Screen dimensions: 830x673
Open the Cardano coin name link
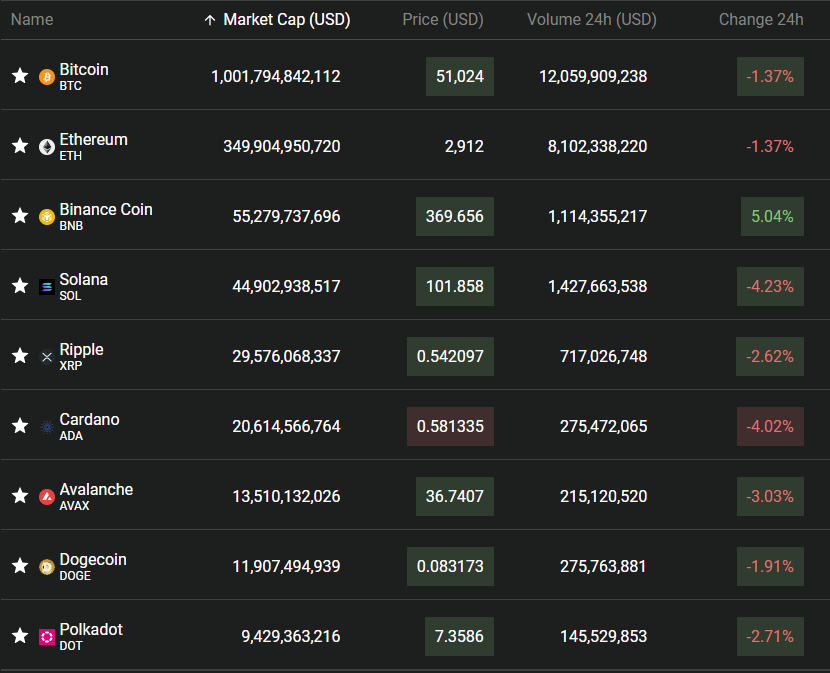89,419
